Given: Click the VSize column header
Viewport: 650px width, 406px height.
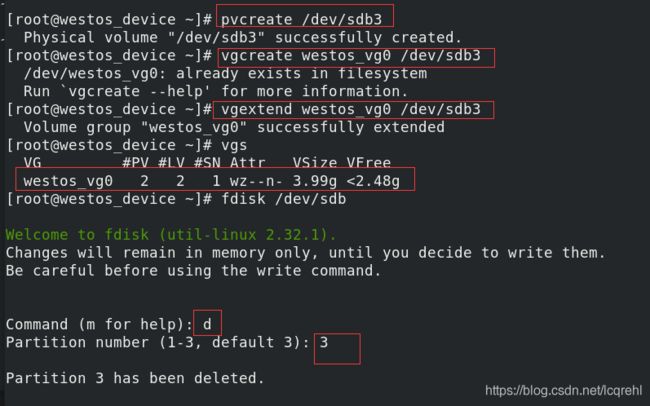Looking at the screenshot, I should pos(315,163).
